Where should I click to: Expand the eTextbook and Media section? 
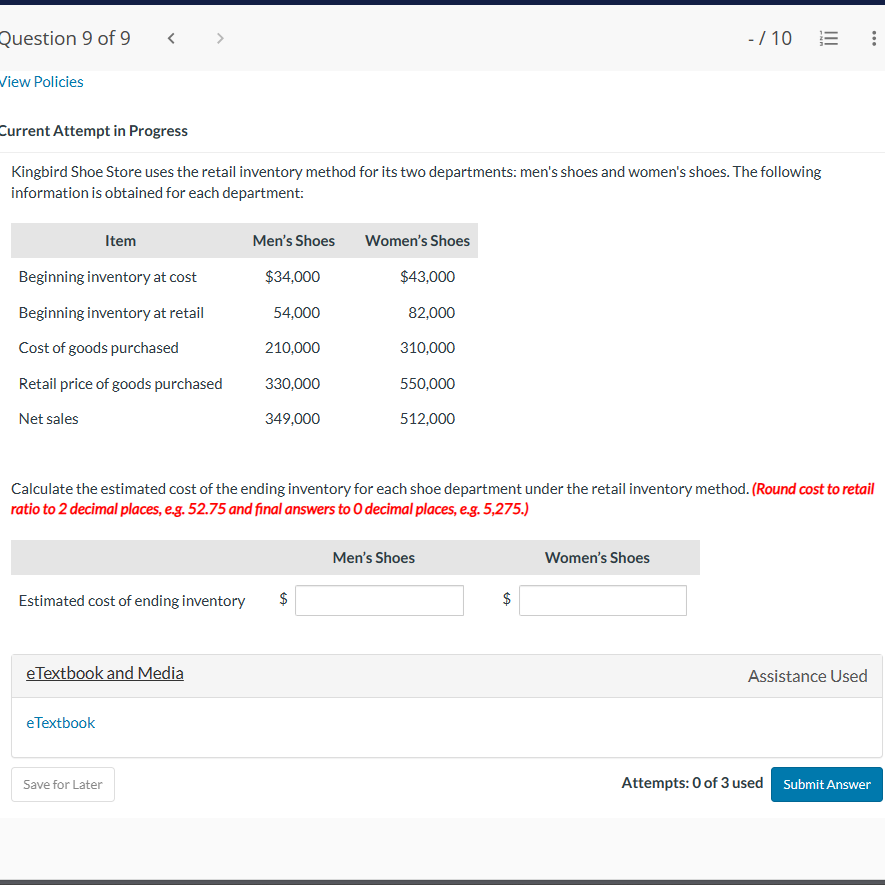105,673
